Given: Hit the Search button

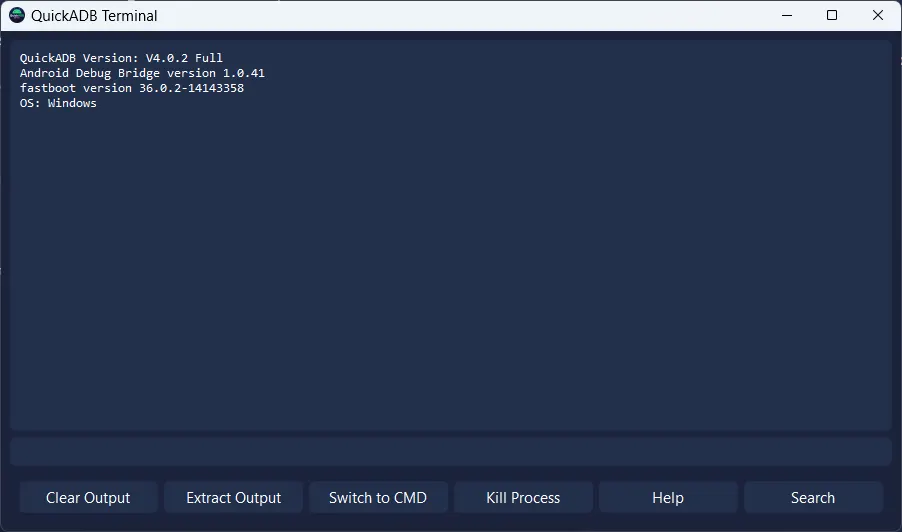Looking at the screenshot, I should [x=813, y=498].
